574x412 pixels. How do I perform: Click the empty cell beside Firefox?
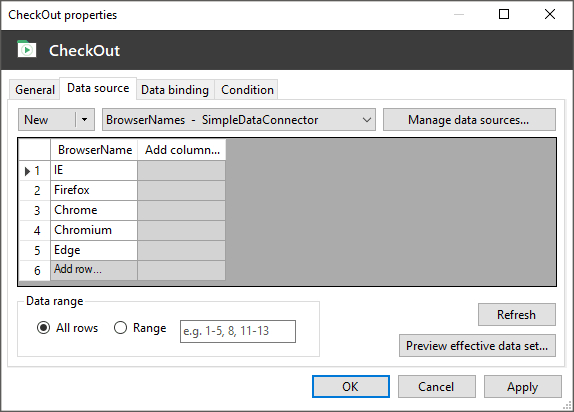(182, 190)
